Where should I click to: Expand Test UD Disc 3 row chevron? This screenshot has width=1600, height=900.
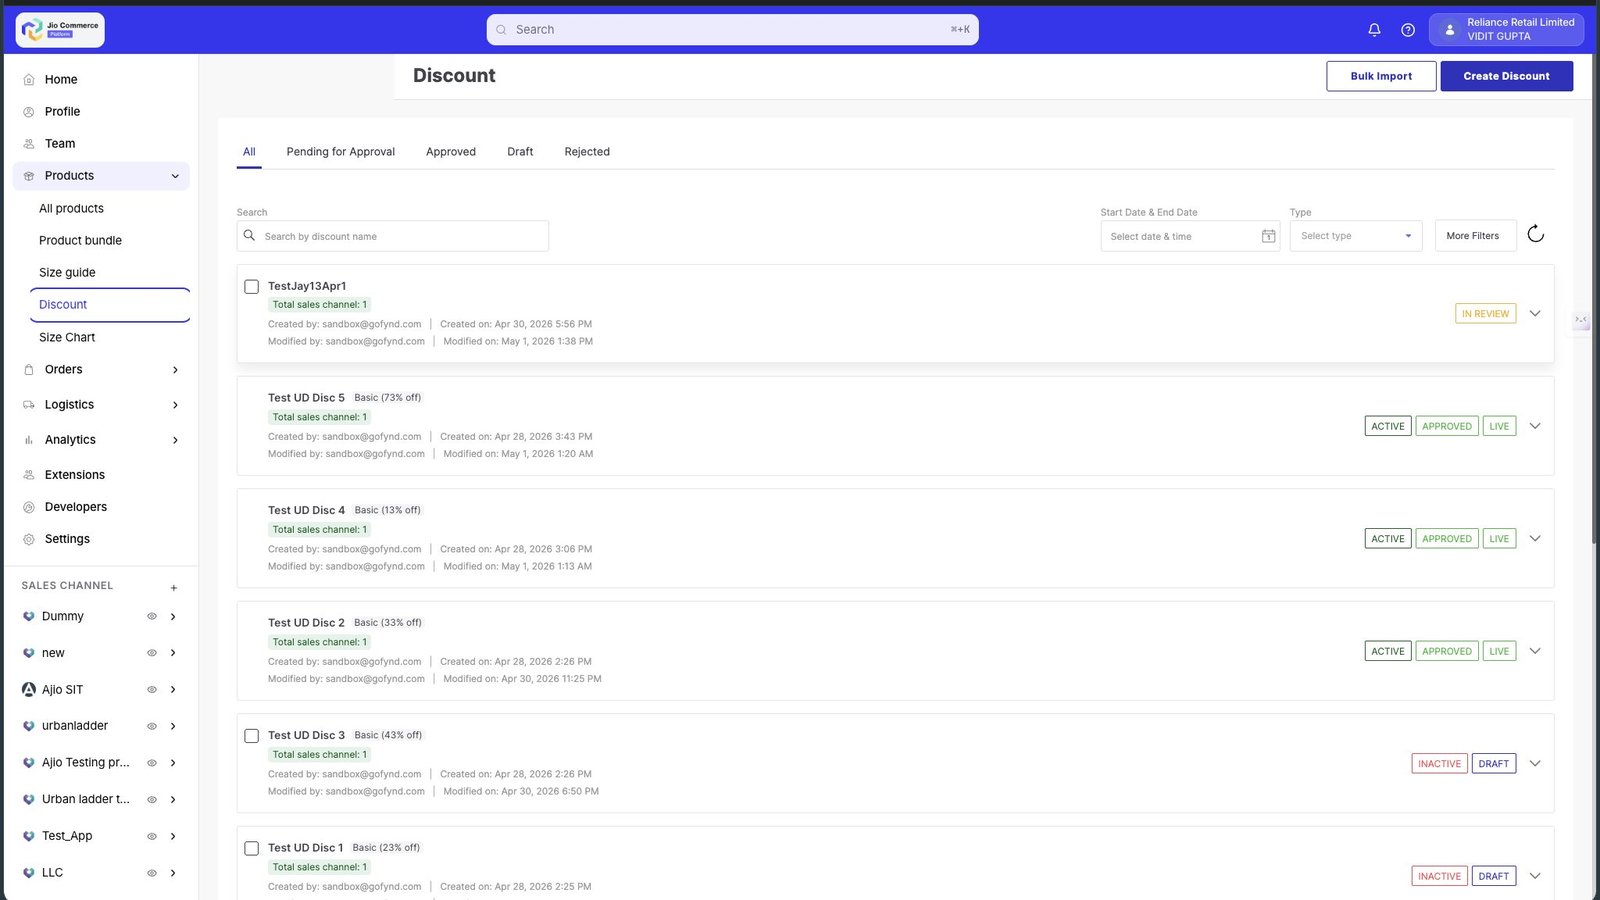[x=1535, y=764]
